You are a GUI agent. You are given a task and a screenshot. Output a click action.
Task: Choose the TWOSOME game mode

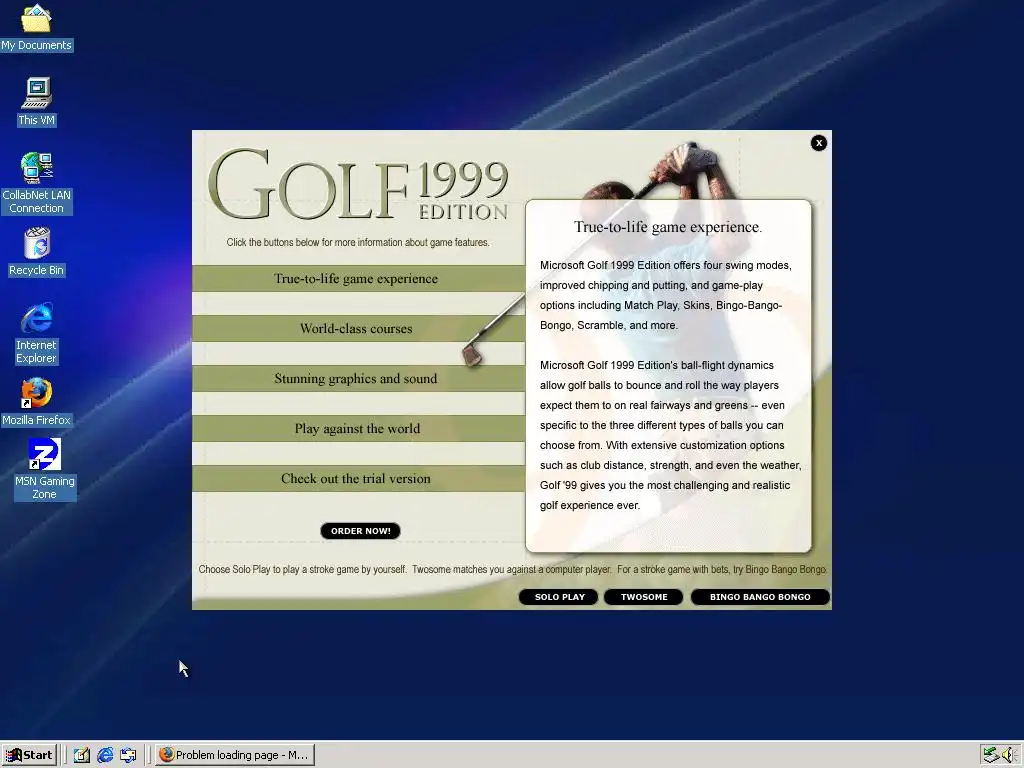(644, 597)
